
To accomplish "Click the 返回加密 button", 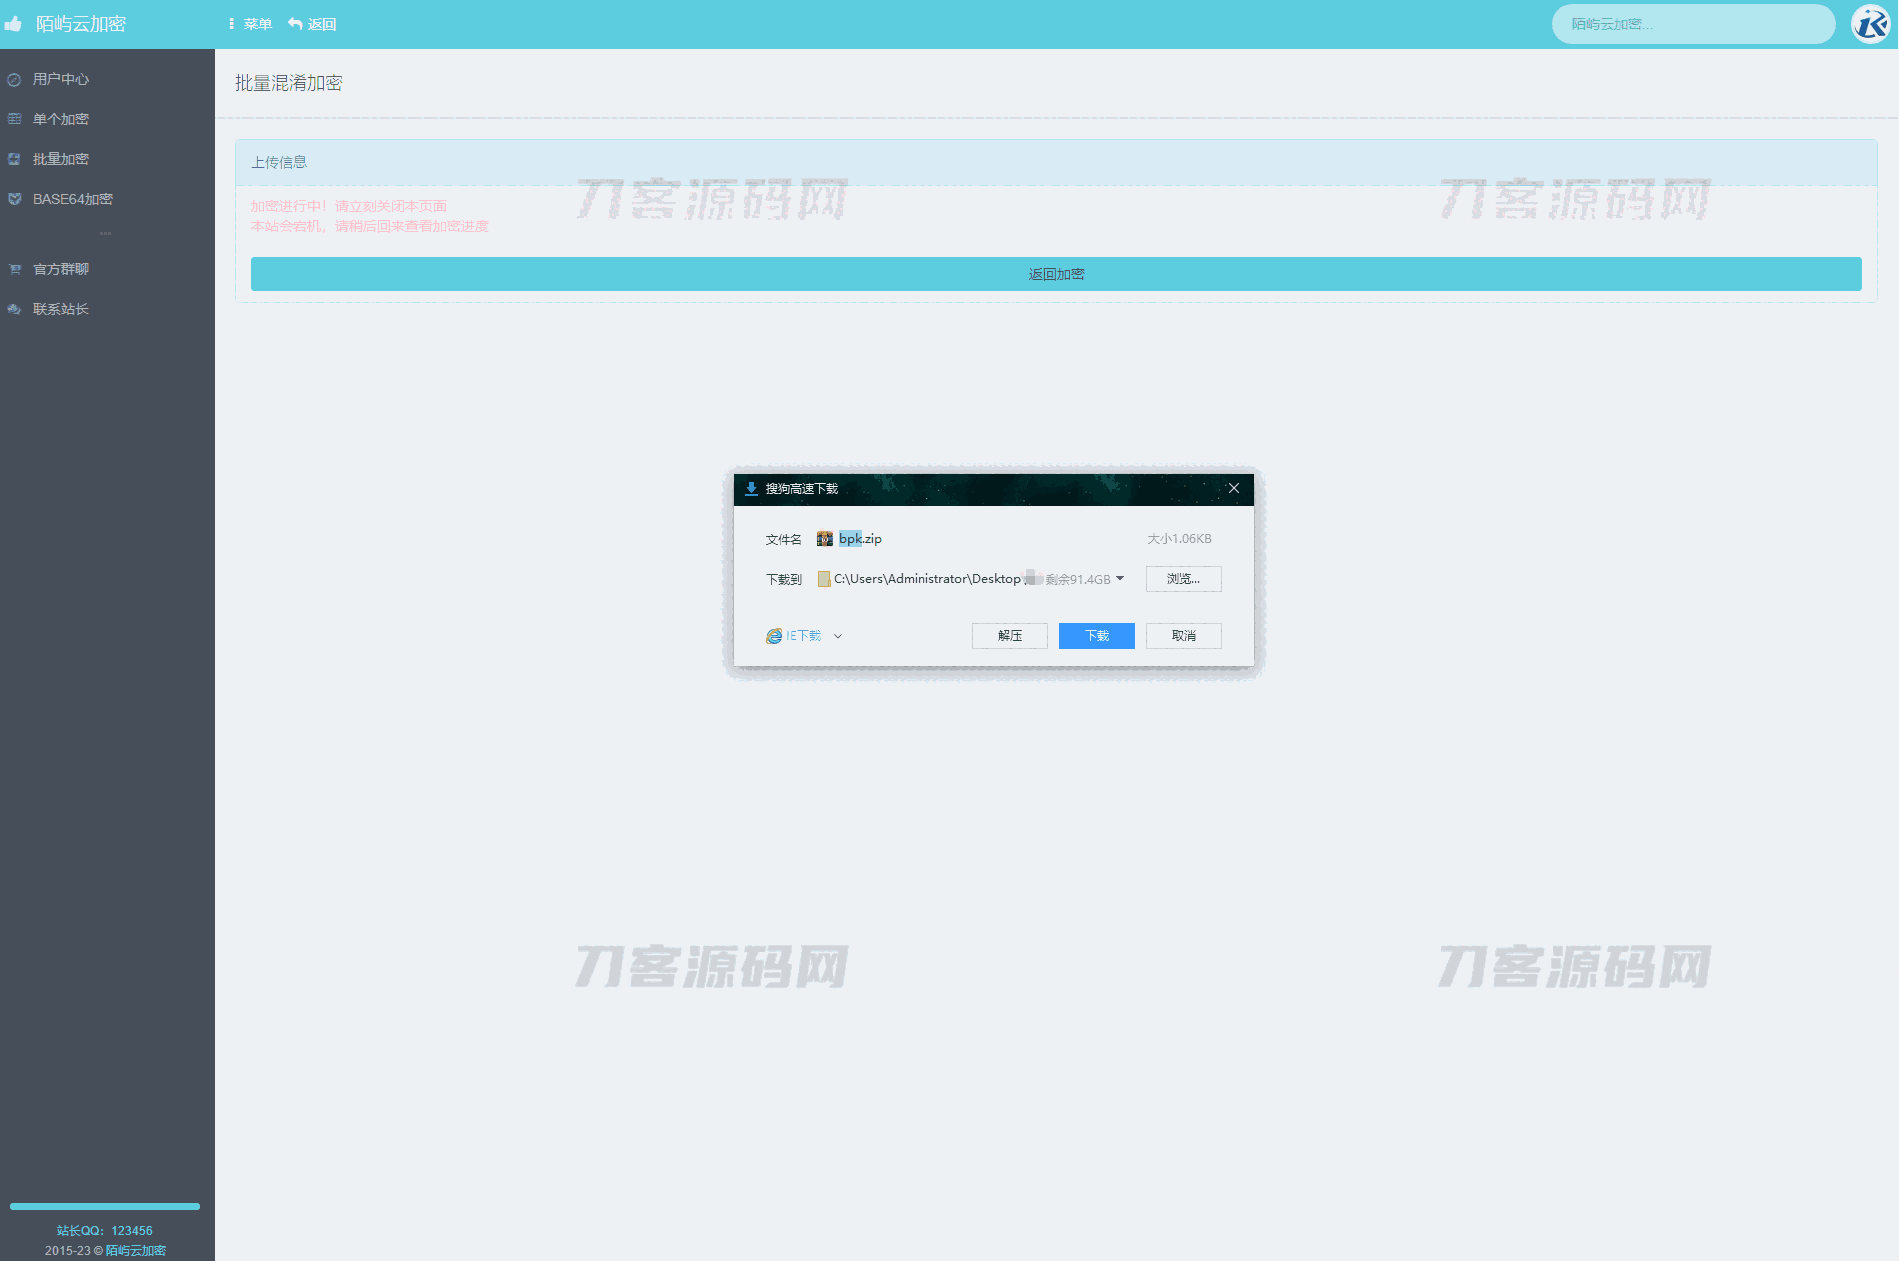I will pyautogui.click(x=1056, y=274).
